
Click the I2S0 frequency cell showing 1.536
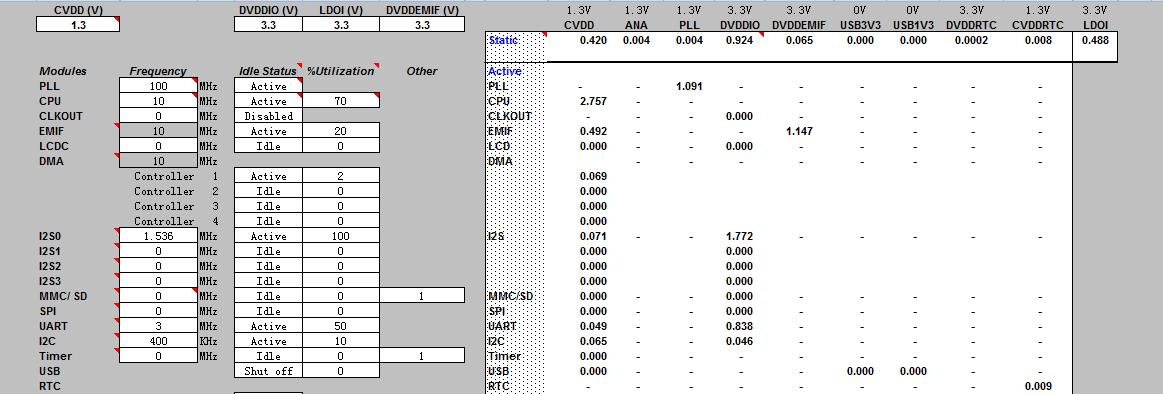point(159,236)
